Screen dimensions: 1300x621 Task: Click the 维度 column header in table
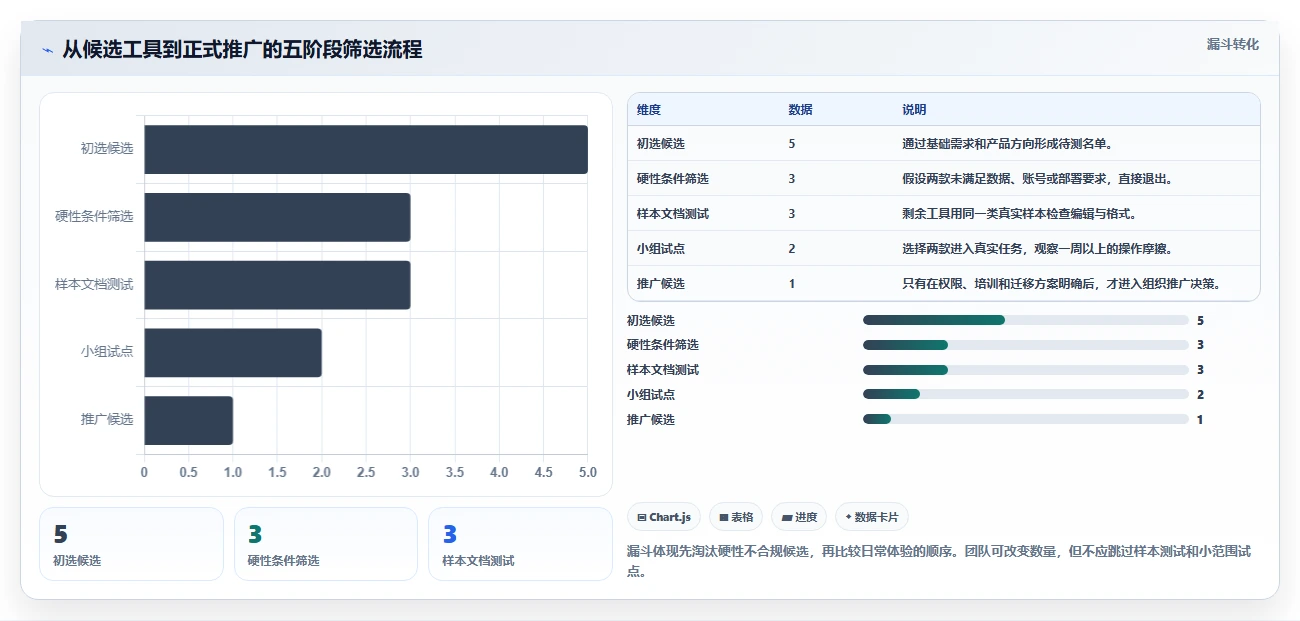(649, 110)
